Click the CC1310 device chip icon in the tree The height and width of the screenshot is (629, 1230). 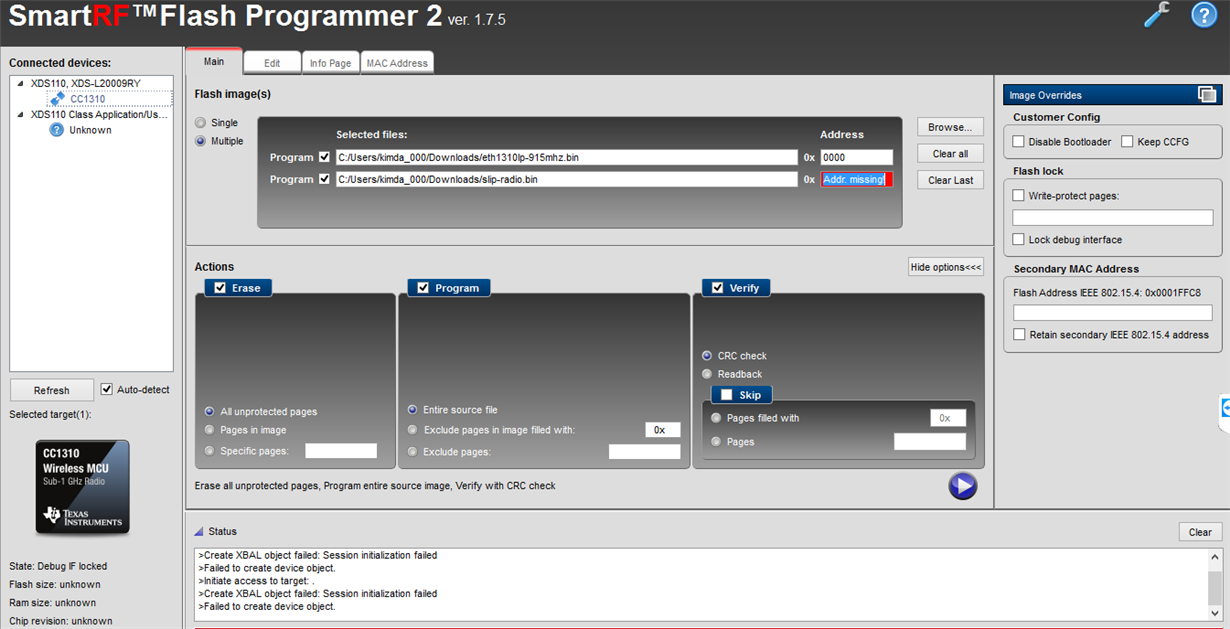[x=57, y=99]
